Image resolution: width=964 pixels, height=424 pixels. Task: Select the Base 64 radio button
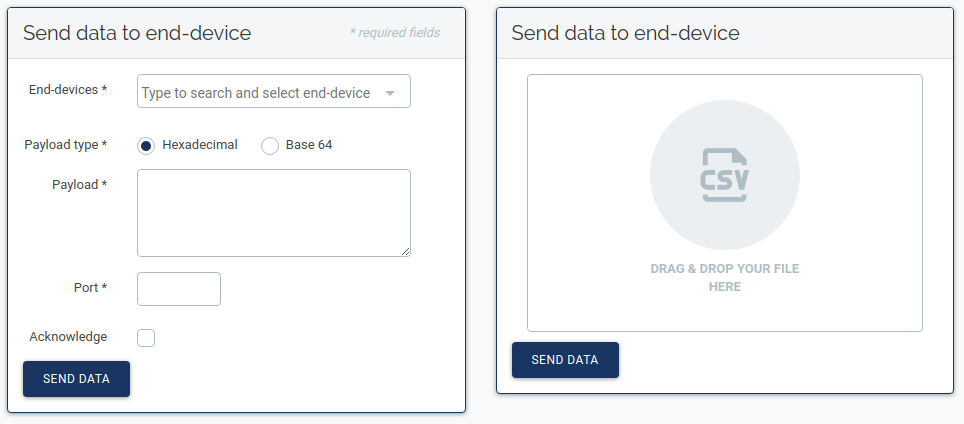[x=269, y=146]
